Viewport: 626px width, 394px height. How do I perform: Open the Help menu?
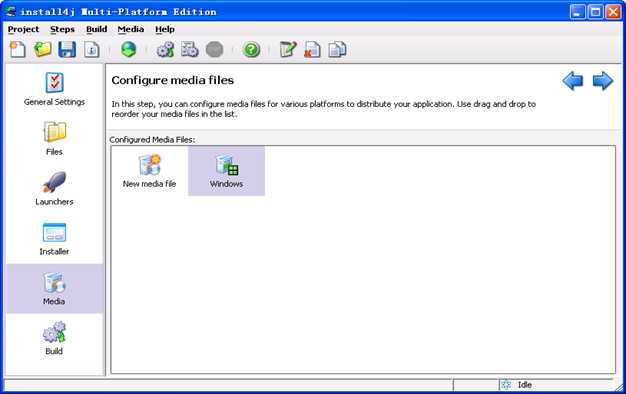165,29
